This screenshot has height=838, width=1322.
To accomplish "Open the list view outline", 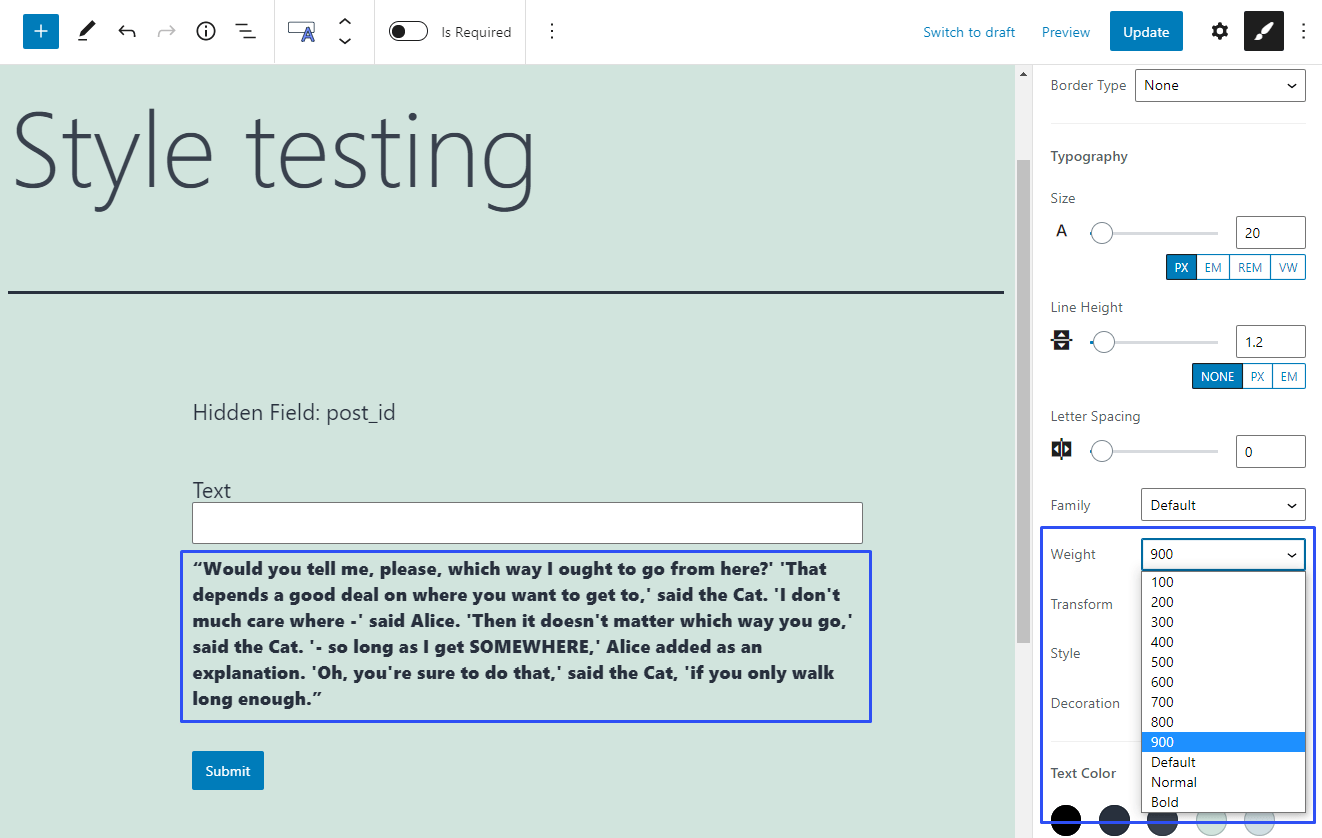I will pyautogui.click(x=245, y=31).
